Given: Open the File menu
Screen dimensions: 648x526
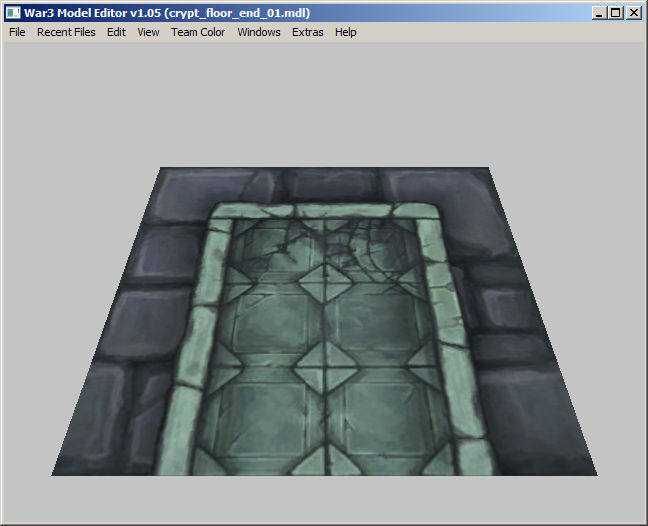Looking at the screenshot, I should coord(17,32).
